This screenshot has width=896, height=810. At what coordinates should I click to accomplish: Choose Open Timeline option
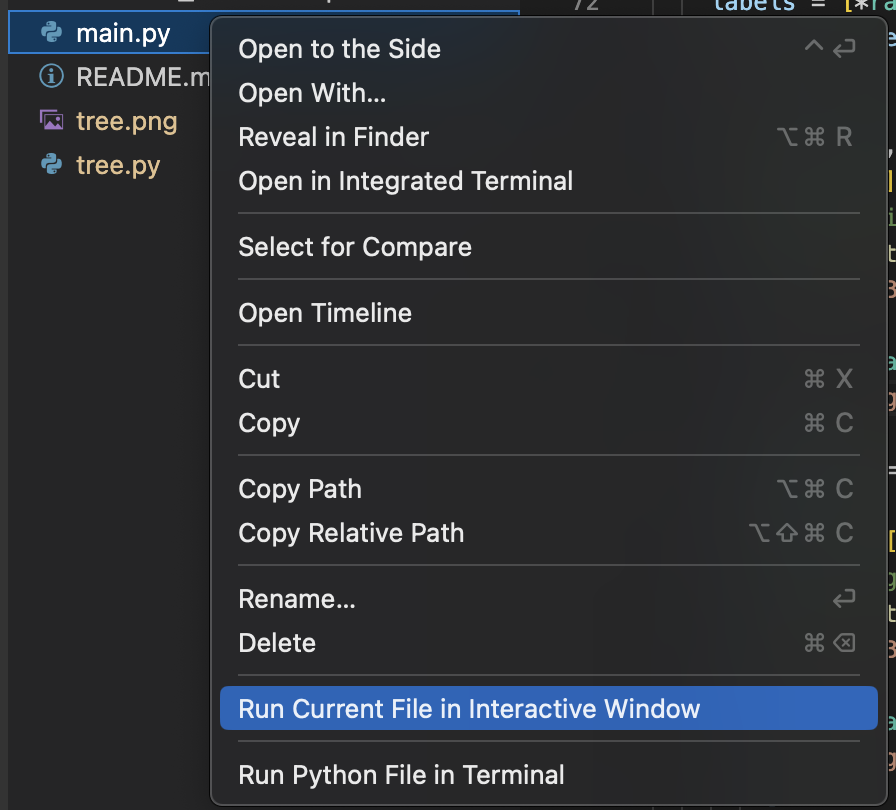tap(549, 313)
